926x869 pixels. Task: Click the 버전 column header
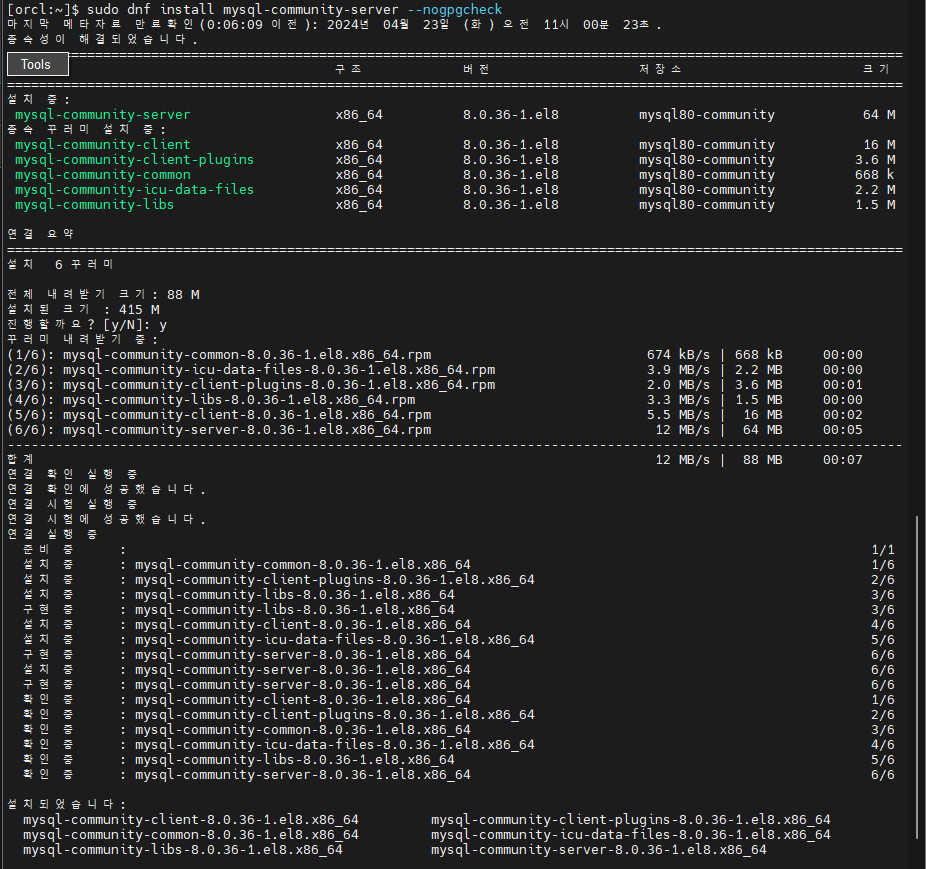(x=476, y=69)
